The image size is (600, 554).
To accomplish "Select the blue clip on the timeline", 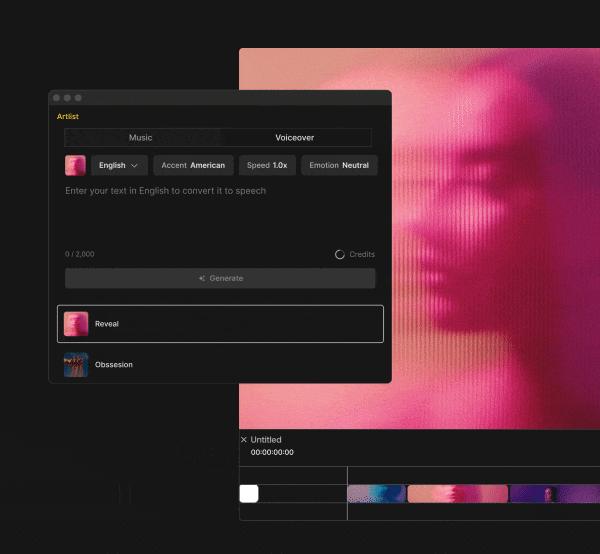I will pyautogui.click(x=376, y=493).
